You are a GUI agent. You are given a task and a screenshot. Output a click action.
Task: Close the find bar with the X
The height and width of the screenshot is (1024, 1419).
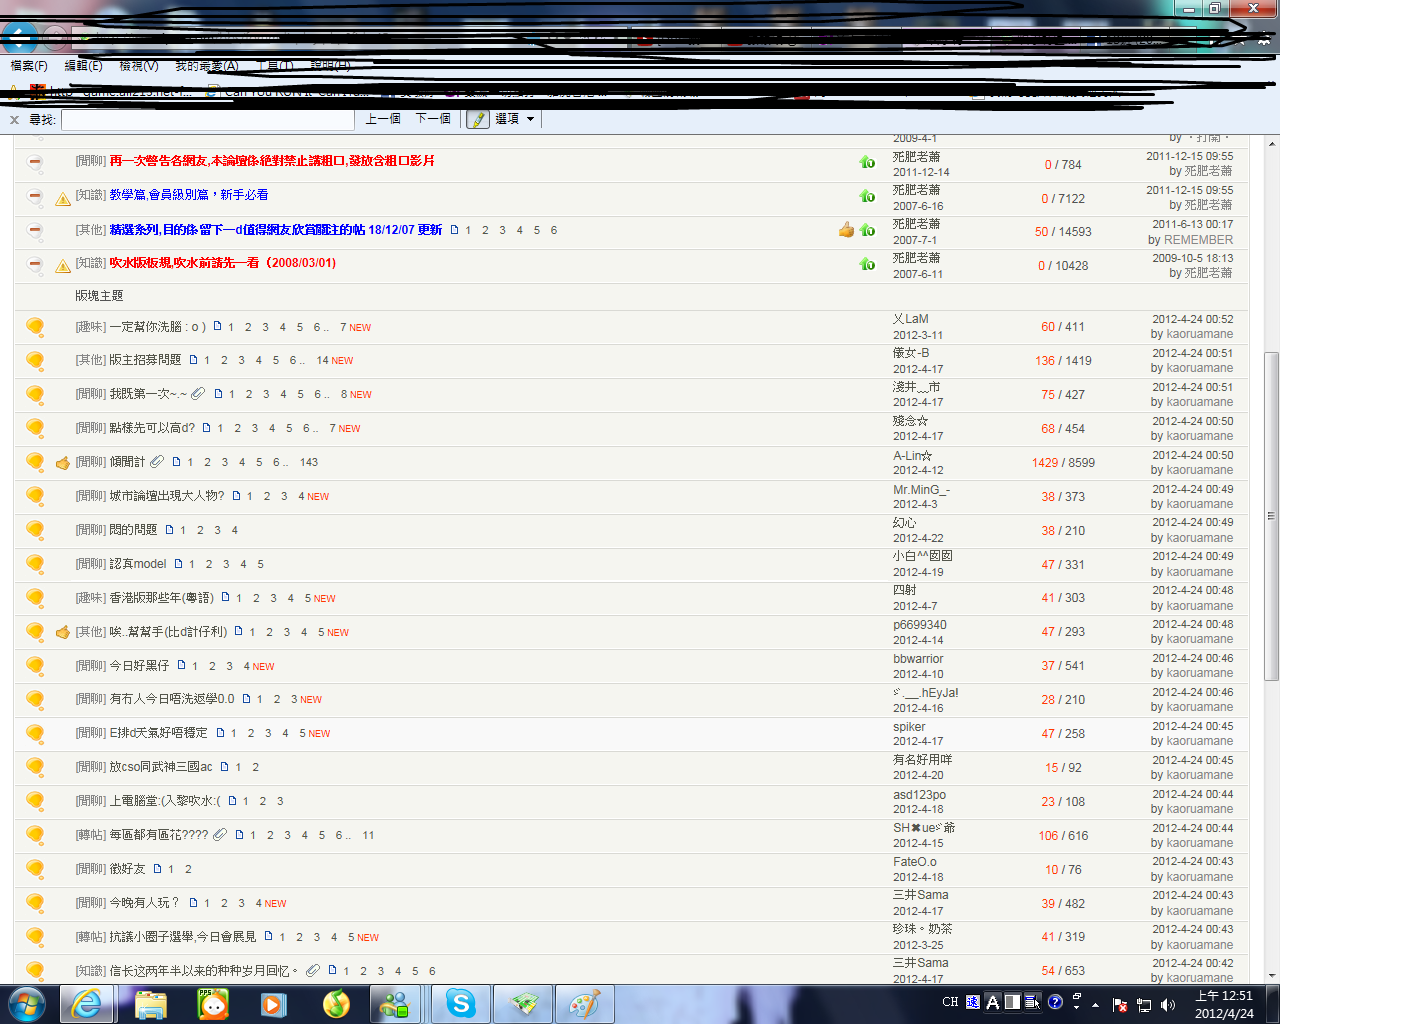pos(14,120)
